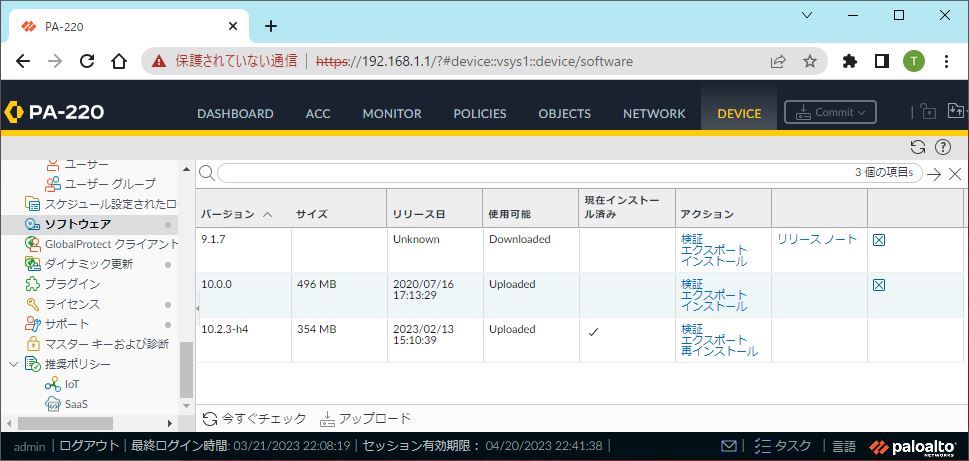Open タスク task manager

click(x=783, y=446)
